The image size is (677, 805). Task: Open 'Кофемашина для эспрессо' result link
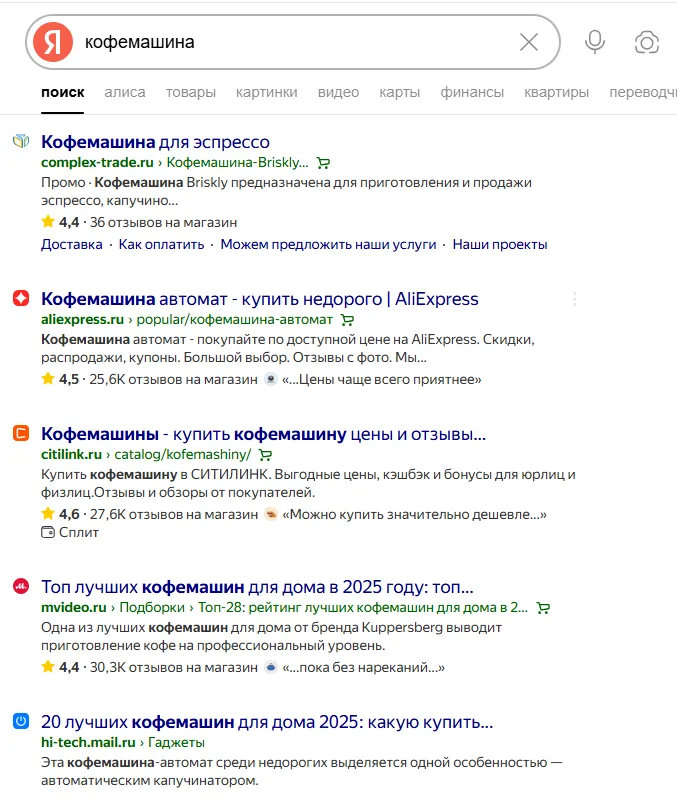tap(155, 142)
